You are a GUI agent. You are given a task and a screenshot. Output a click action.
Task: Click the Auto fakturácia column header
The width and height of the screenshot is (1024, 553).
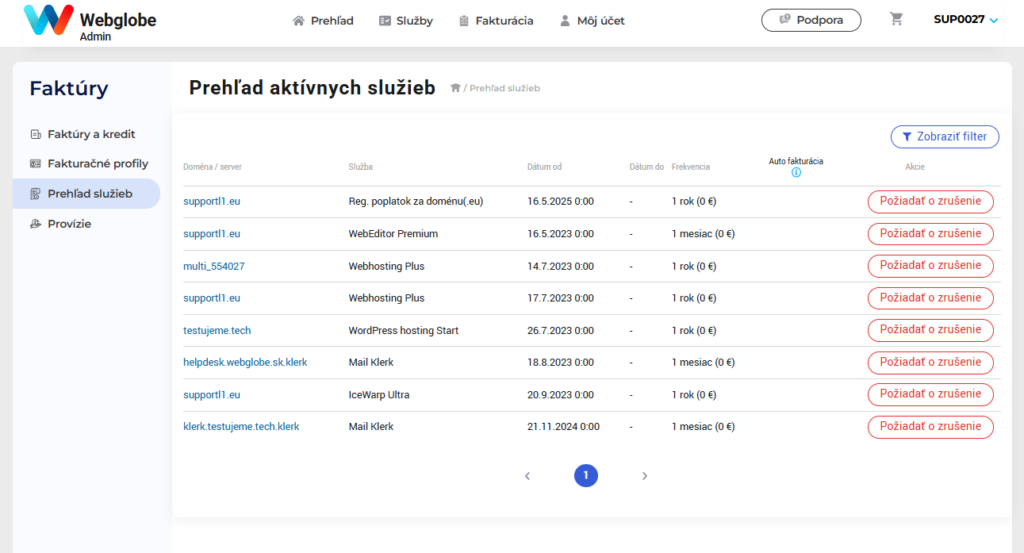[x=796, y=161]
